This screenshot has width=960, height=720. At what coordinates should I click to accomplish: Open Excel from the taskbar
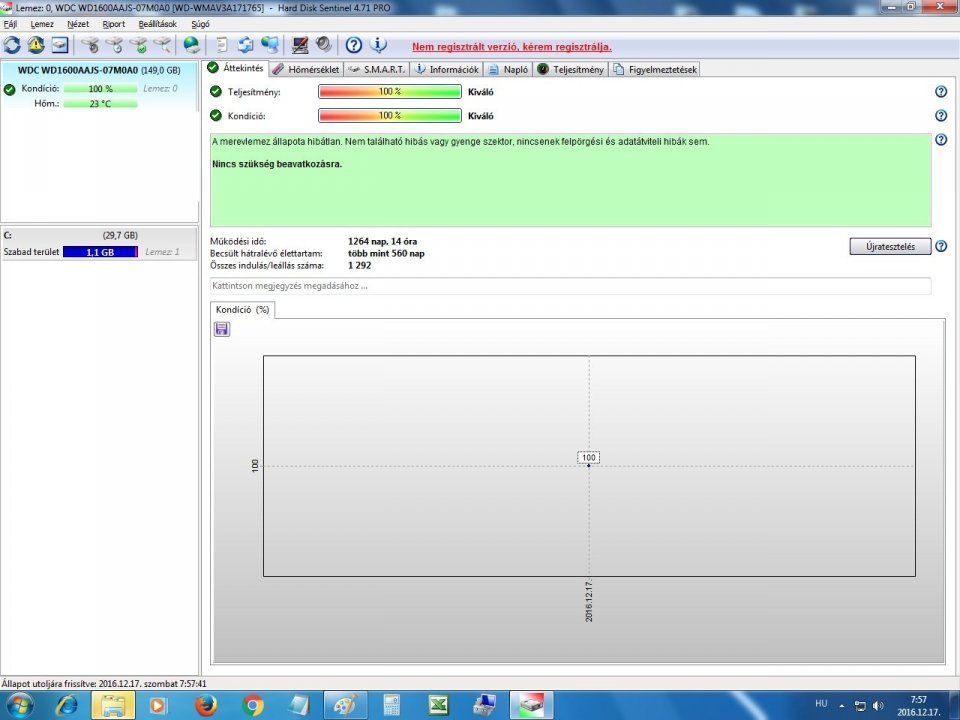tap(438, 705)
